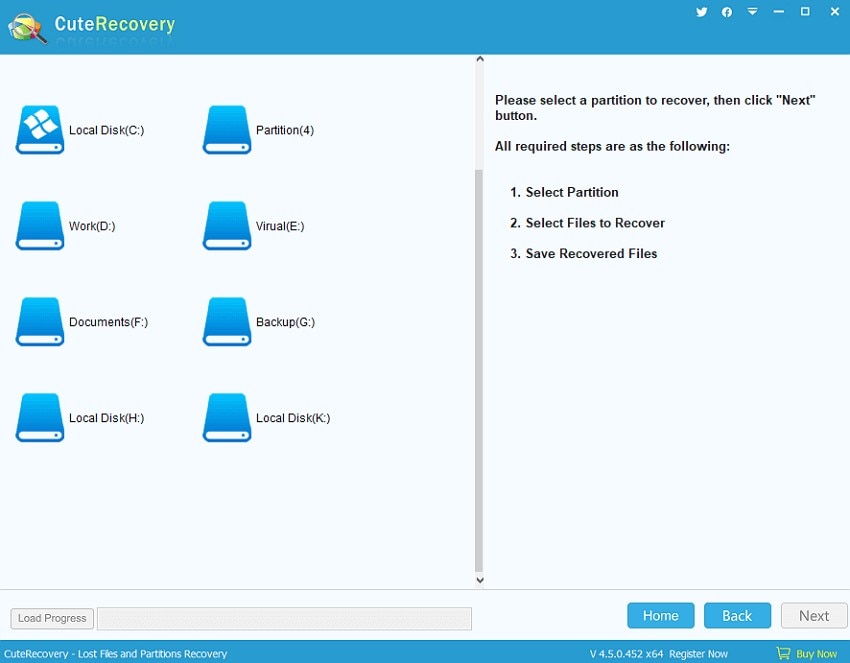
Task: Click the Back button
Action: tap(737, 616)
